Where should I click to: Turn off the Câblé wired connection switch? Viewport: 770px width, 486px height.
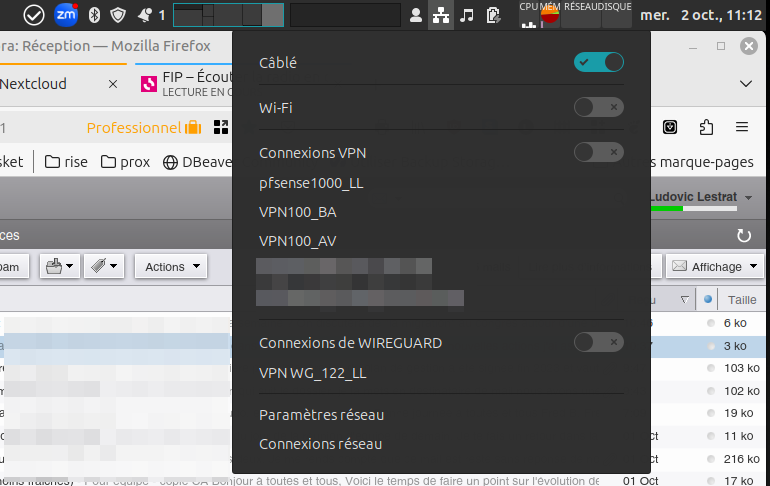598,62
